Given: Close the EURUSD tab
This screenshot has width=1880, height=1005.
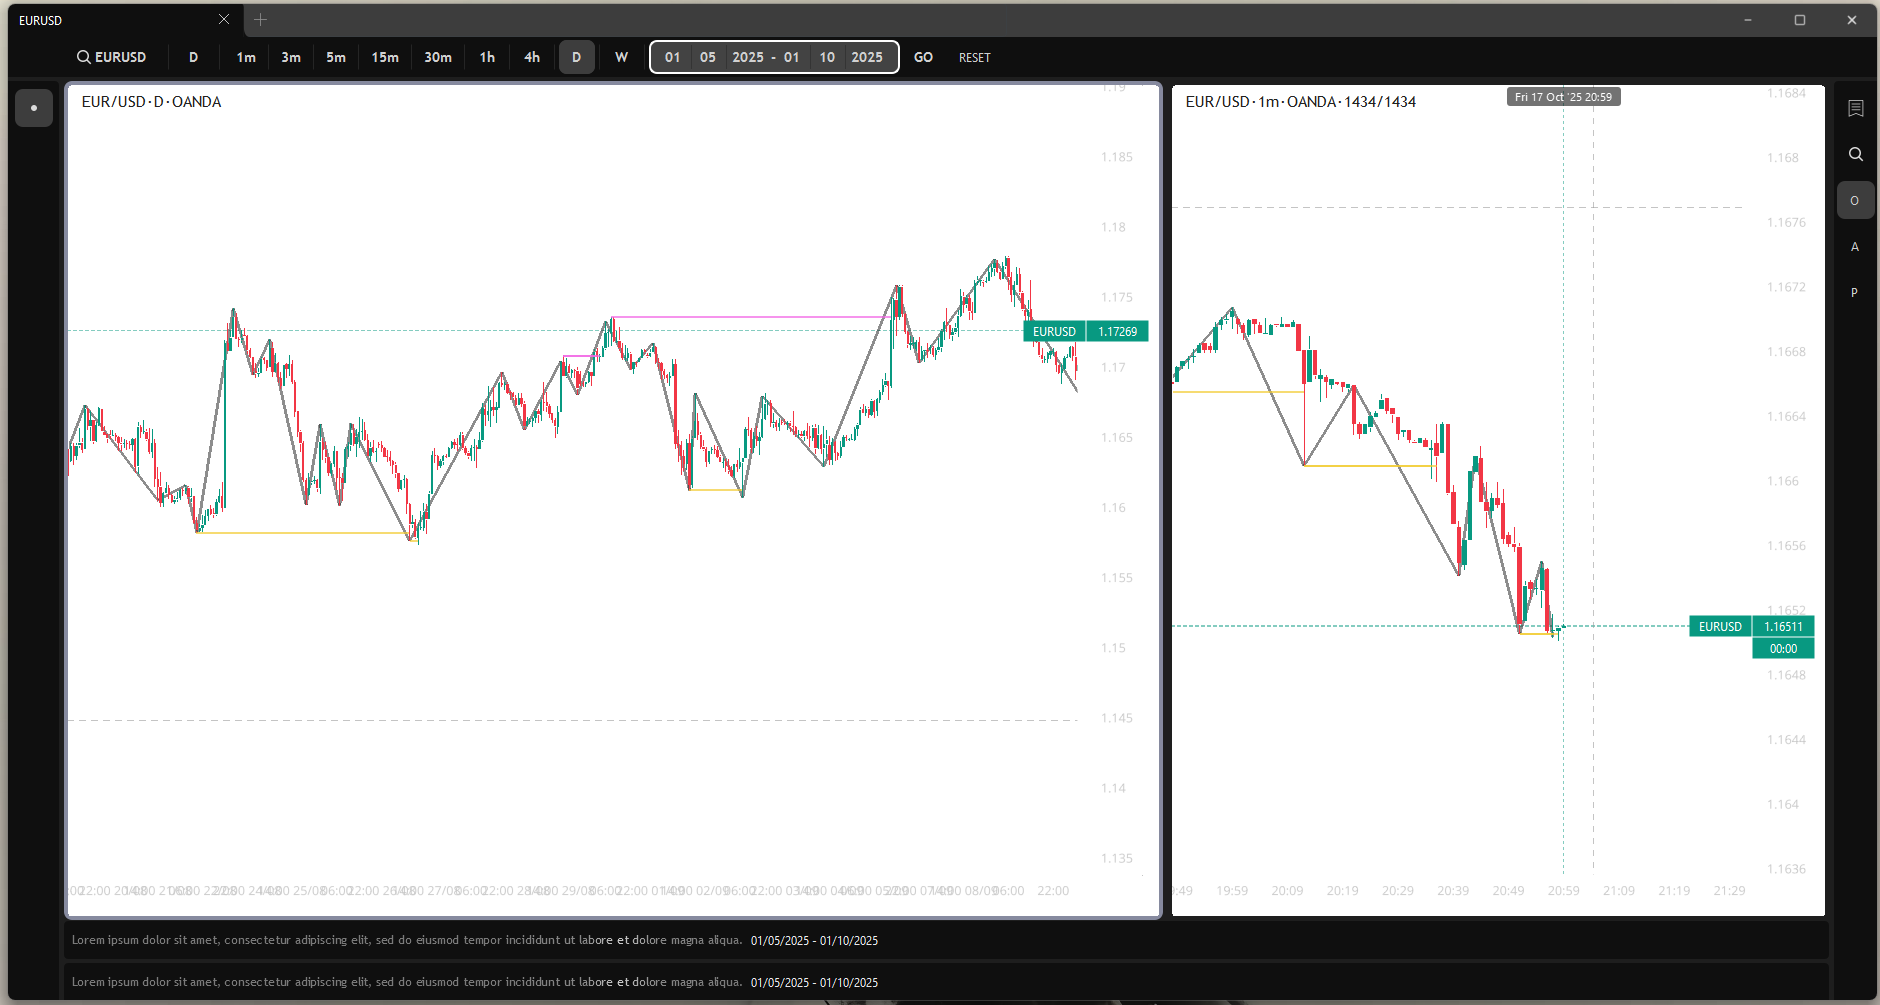Looking at the screenshot, I should (224, 20).
